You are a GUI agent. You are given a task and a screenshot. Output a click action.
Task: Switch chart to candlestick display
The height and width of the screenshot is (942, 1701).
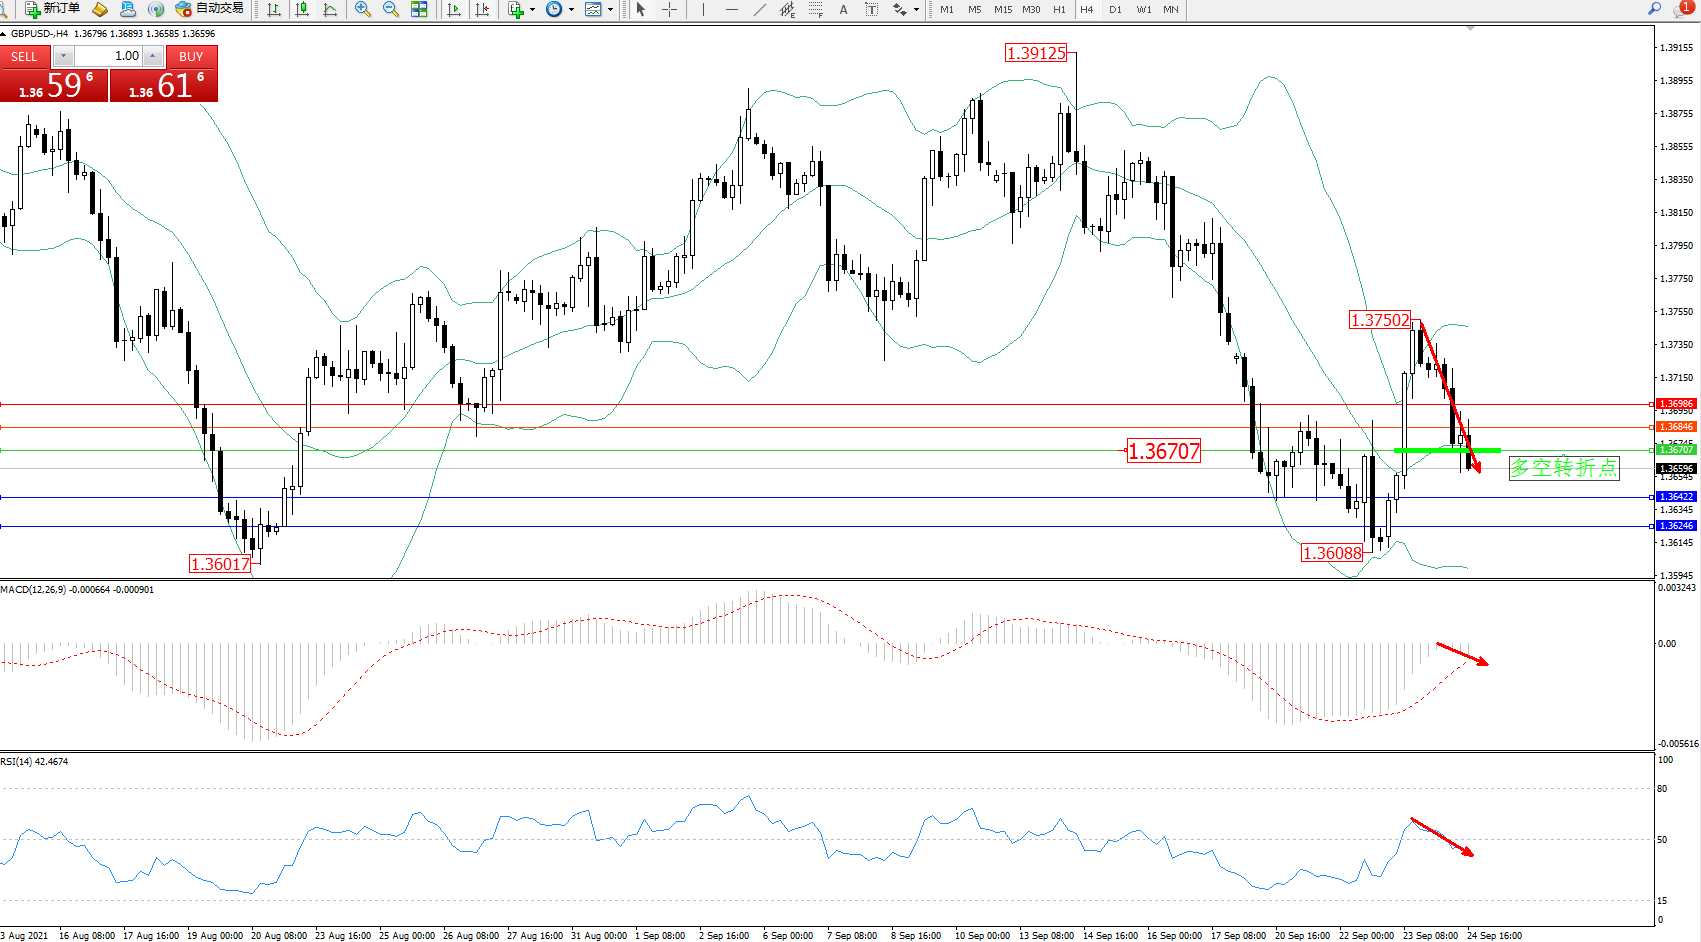pyautogui.click(x=302, y=9)
